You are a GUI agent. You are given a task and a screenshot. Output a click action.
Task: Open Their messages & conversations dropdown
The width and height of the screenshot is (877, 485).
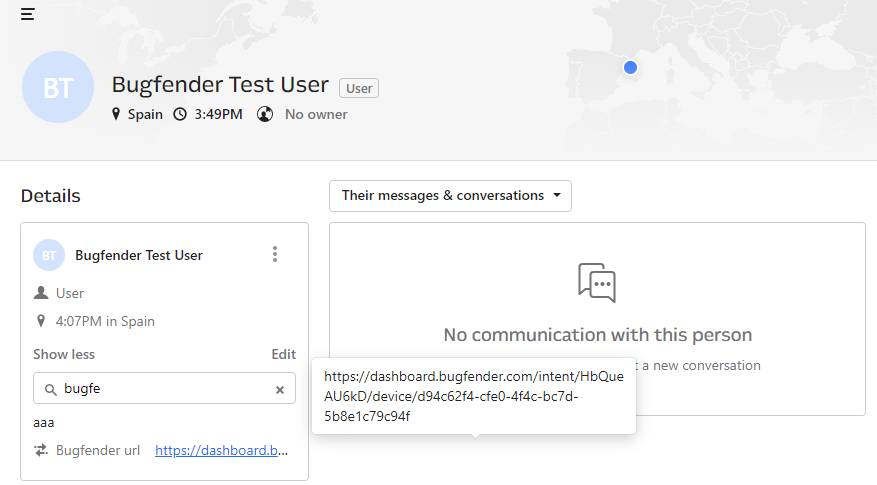(450, 196)
